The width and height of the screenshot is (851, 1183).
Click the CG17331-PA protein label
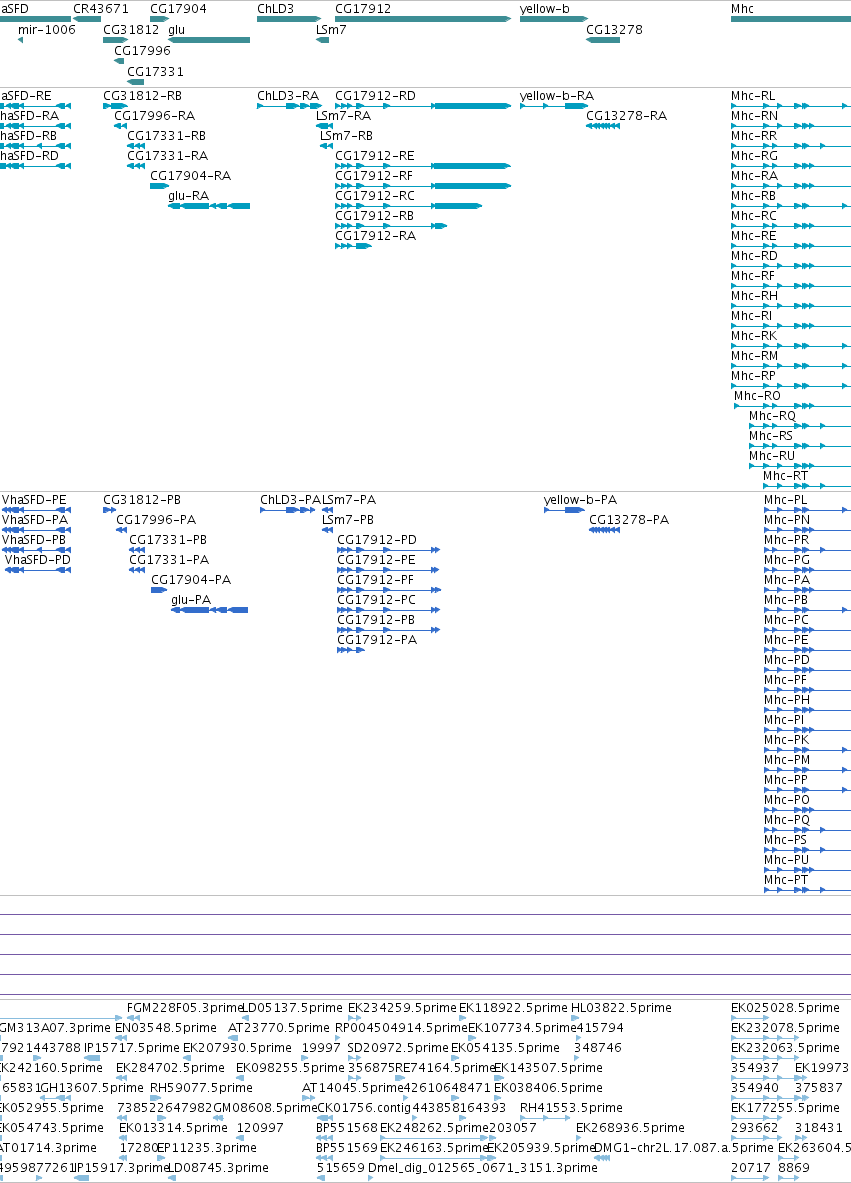pos(169,560)
